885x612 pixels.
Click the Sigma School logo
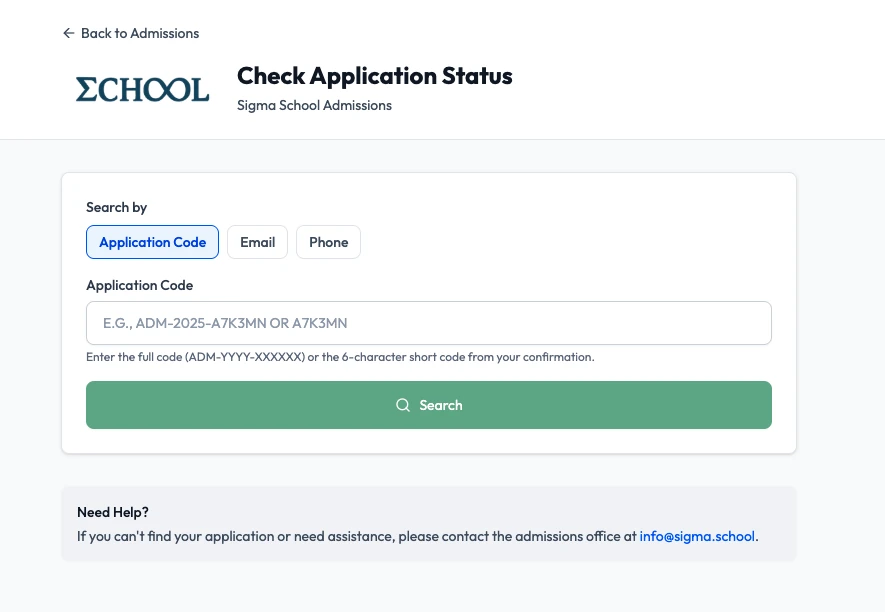tap(142, 90)
